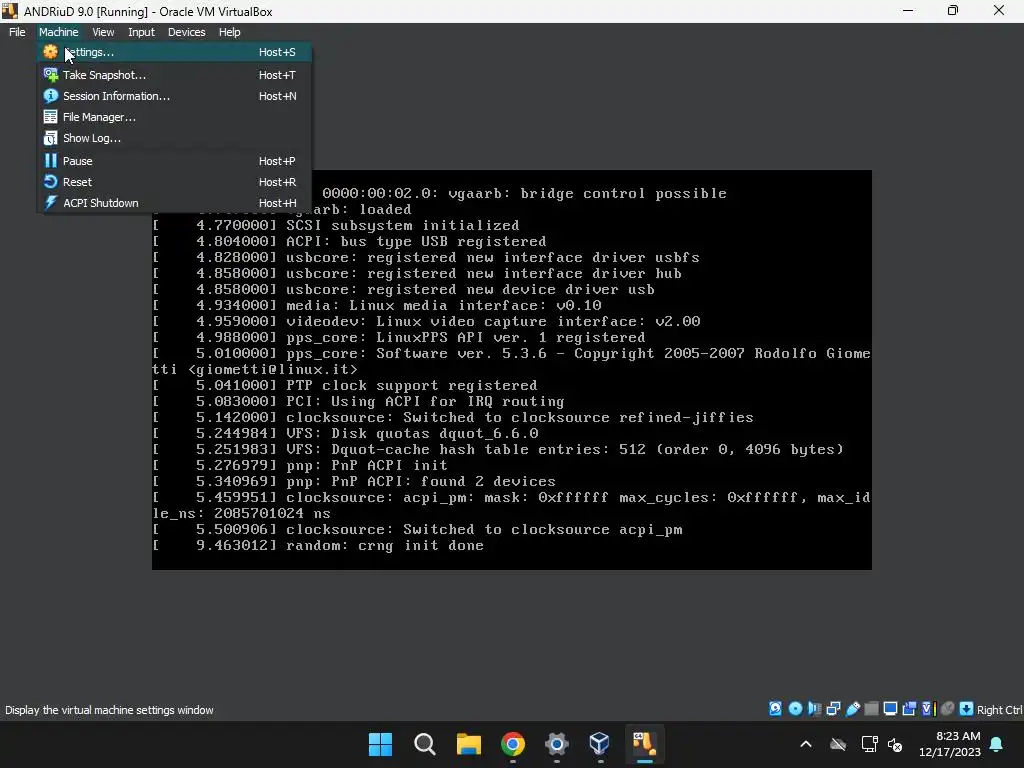Click the OneDrive tray icon

pyautogui.click(x=838, y=744)
